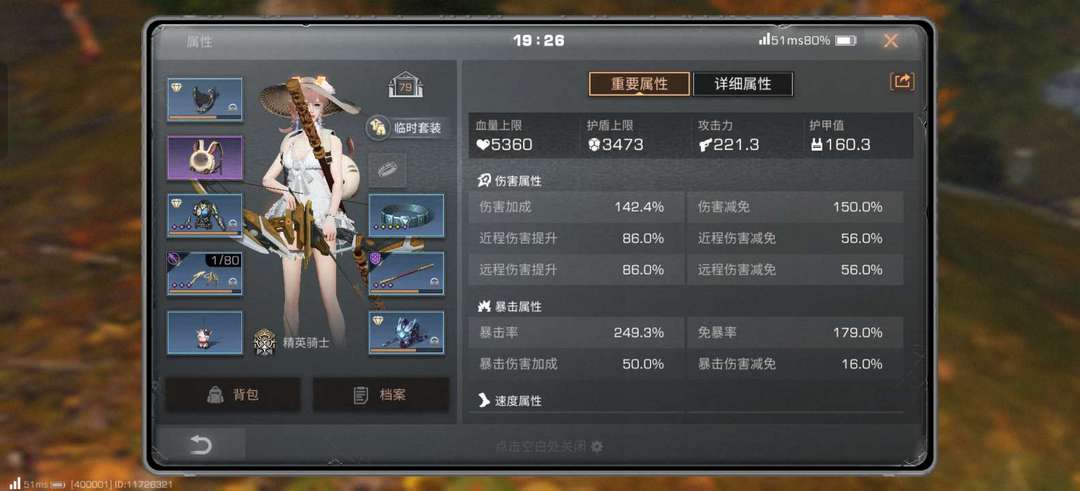Select the blue boots equipment slot
This screenshot has height=491, width=1080.
(406, 333)
